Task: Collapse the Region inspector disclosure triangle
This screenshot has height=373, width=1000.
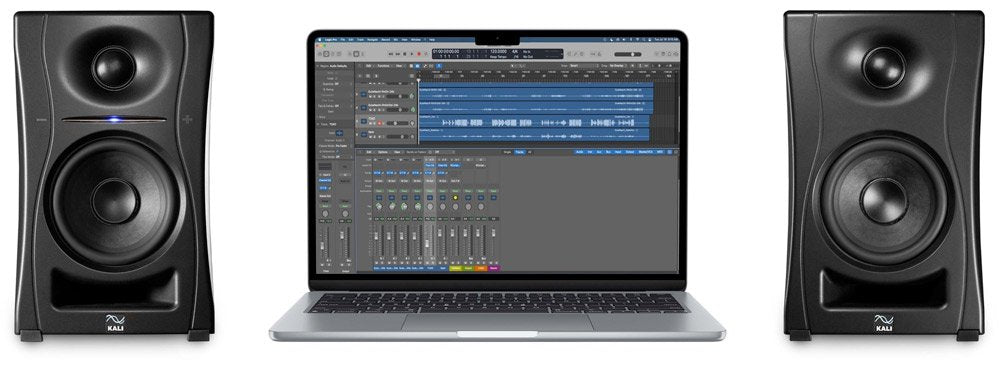Action: tap(318, 66)
